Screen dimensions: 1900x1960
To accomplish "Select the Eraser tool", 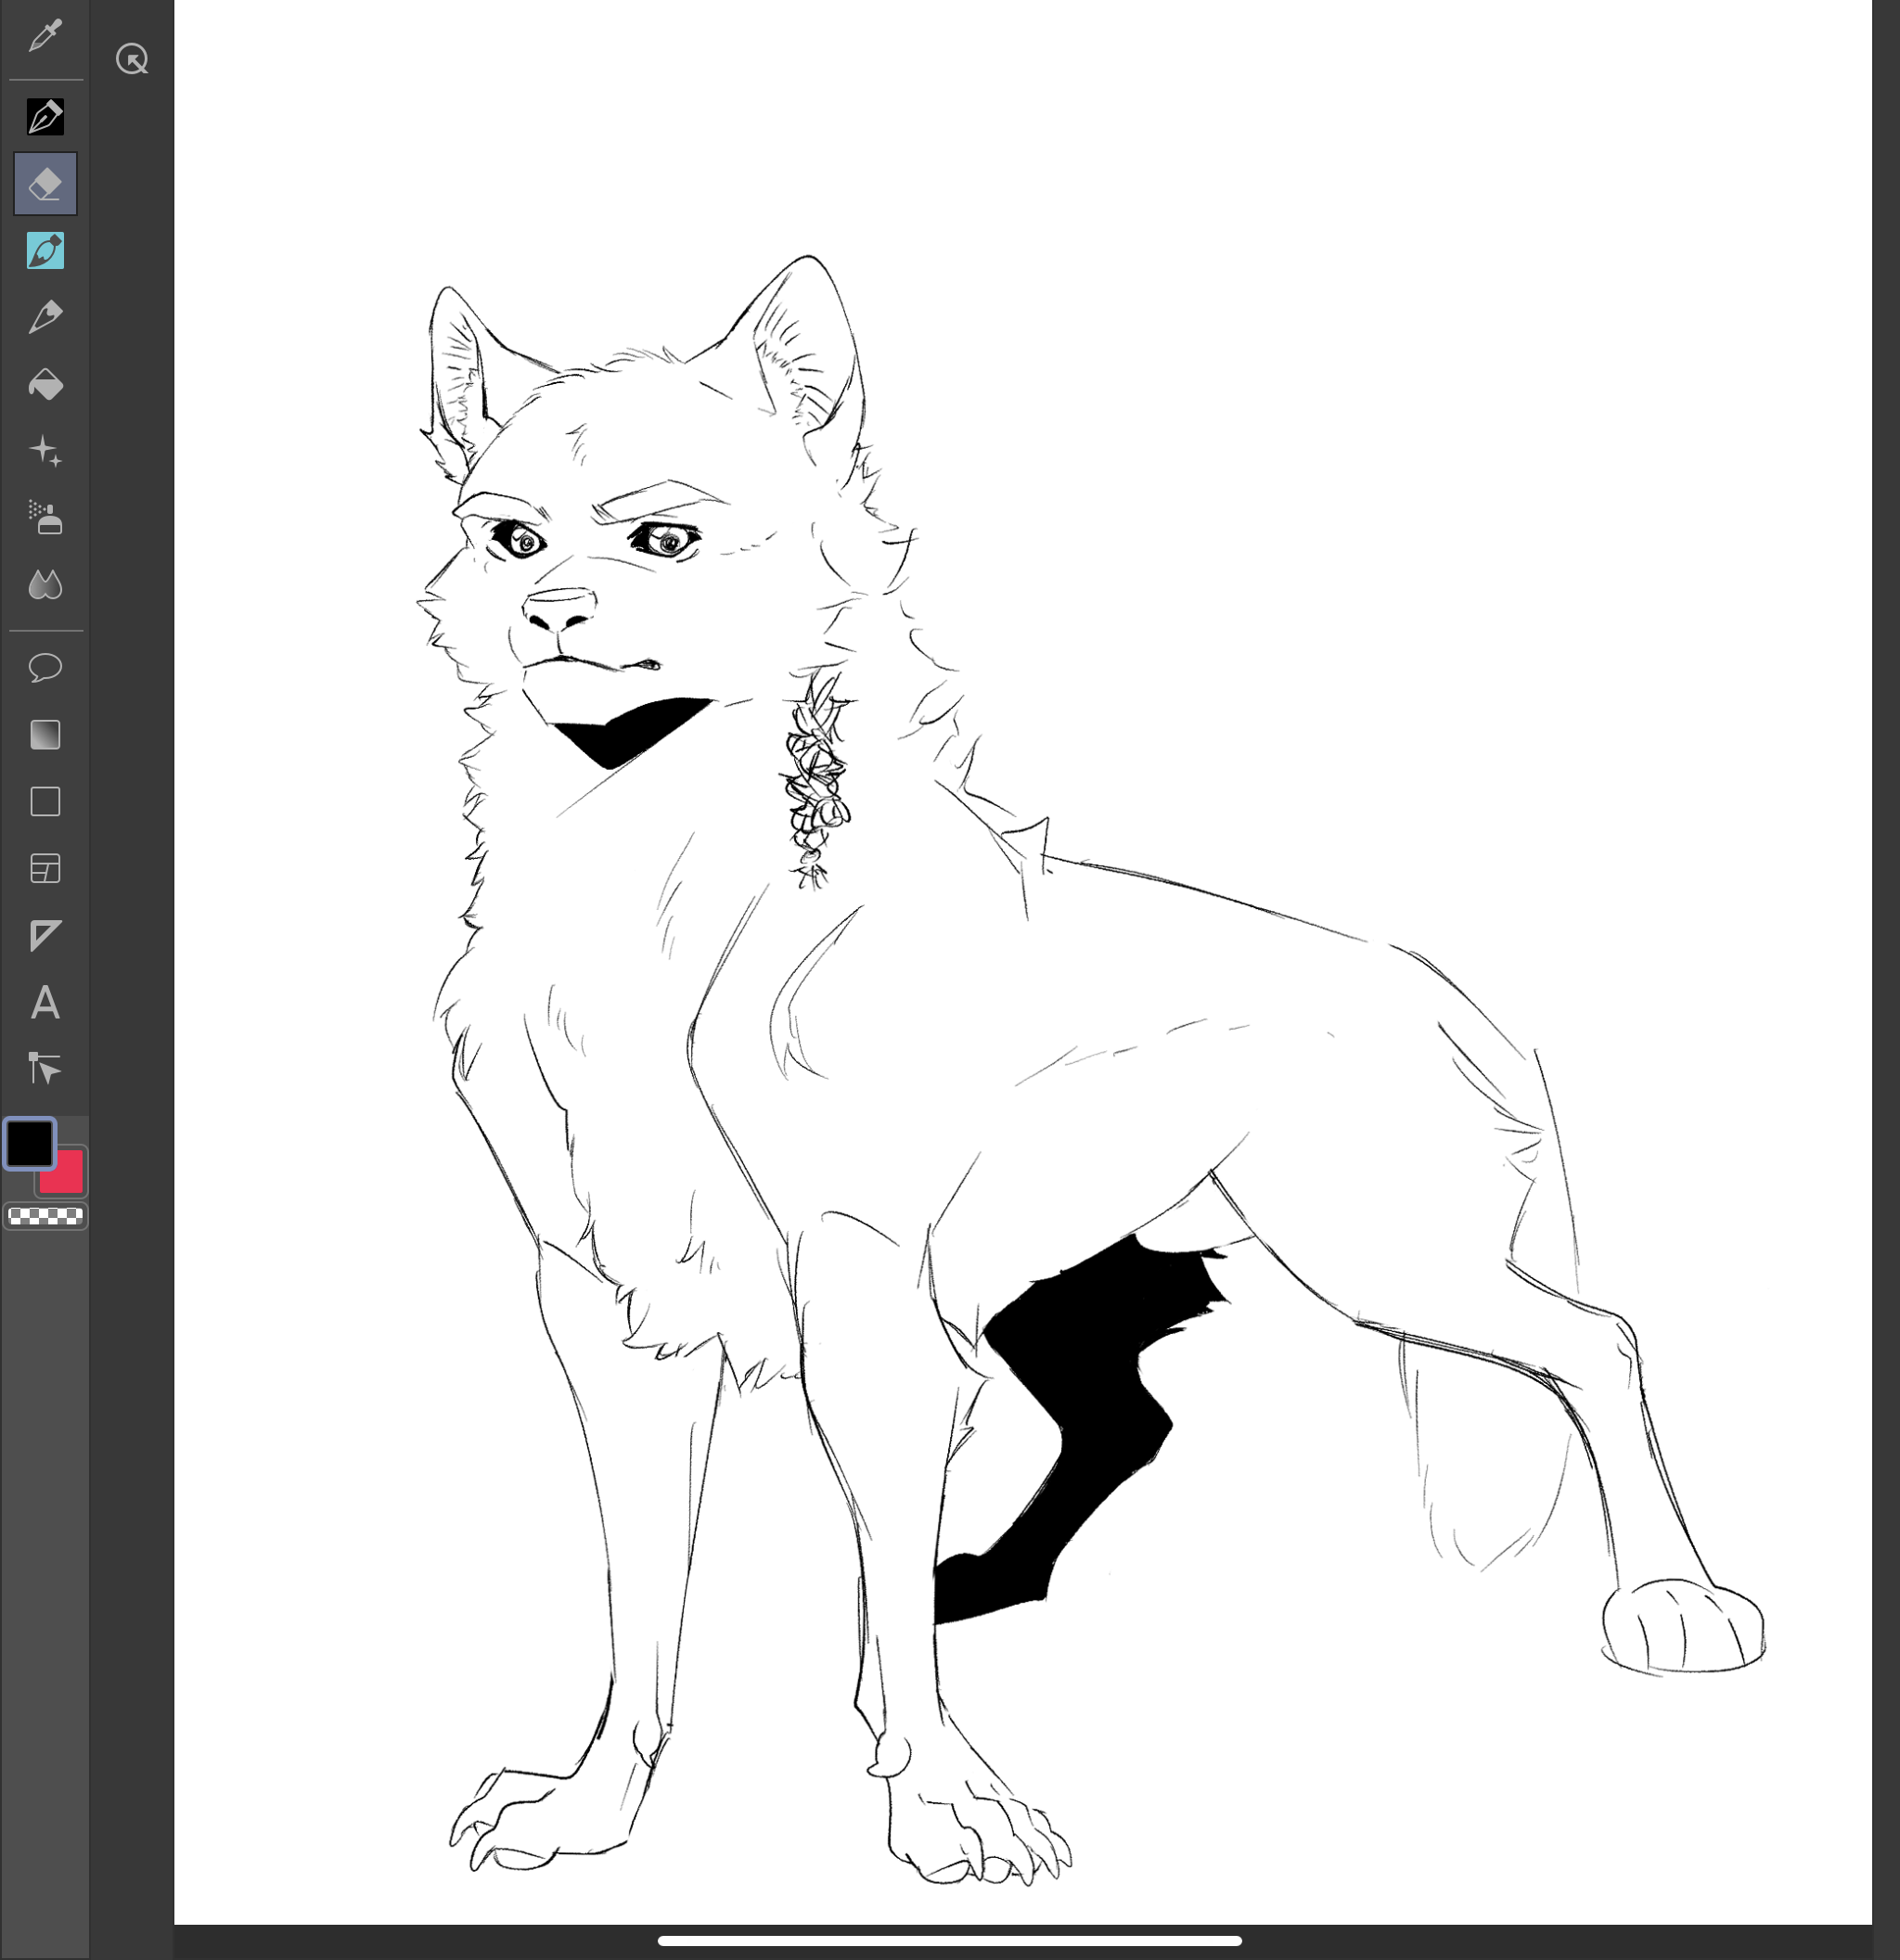I will [45, 184].
